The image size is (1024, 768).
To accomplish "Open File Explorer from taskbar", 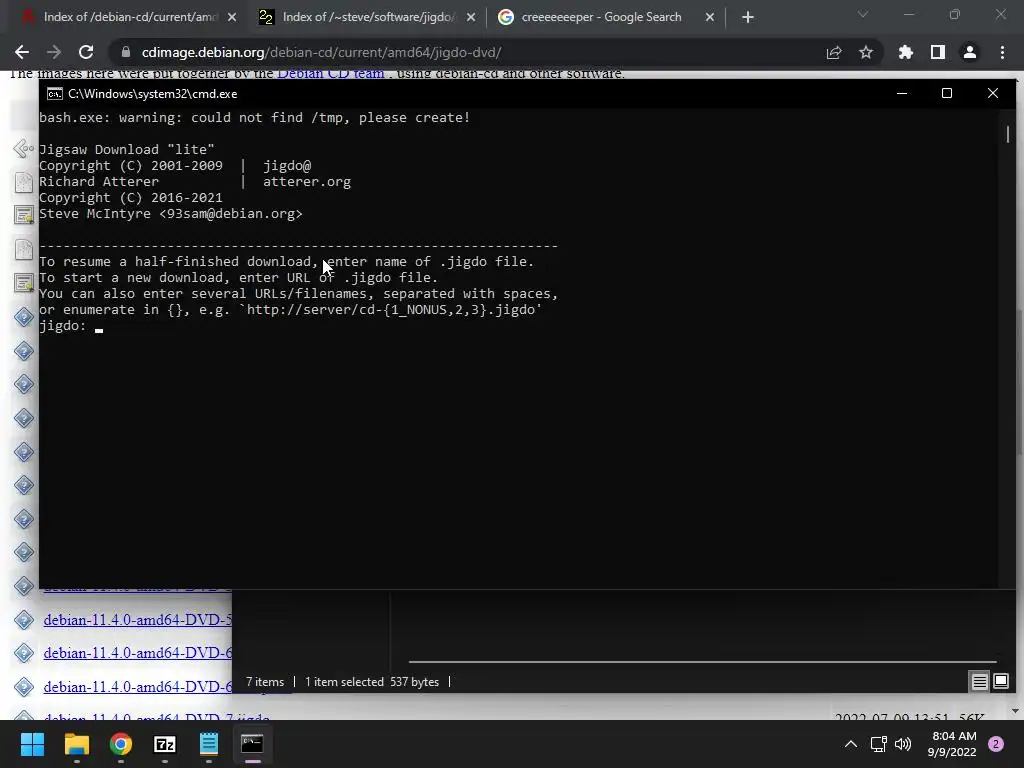I will (76, 744).
